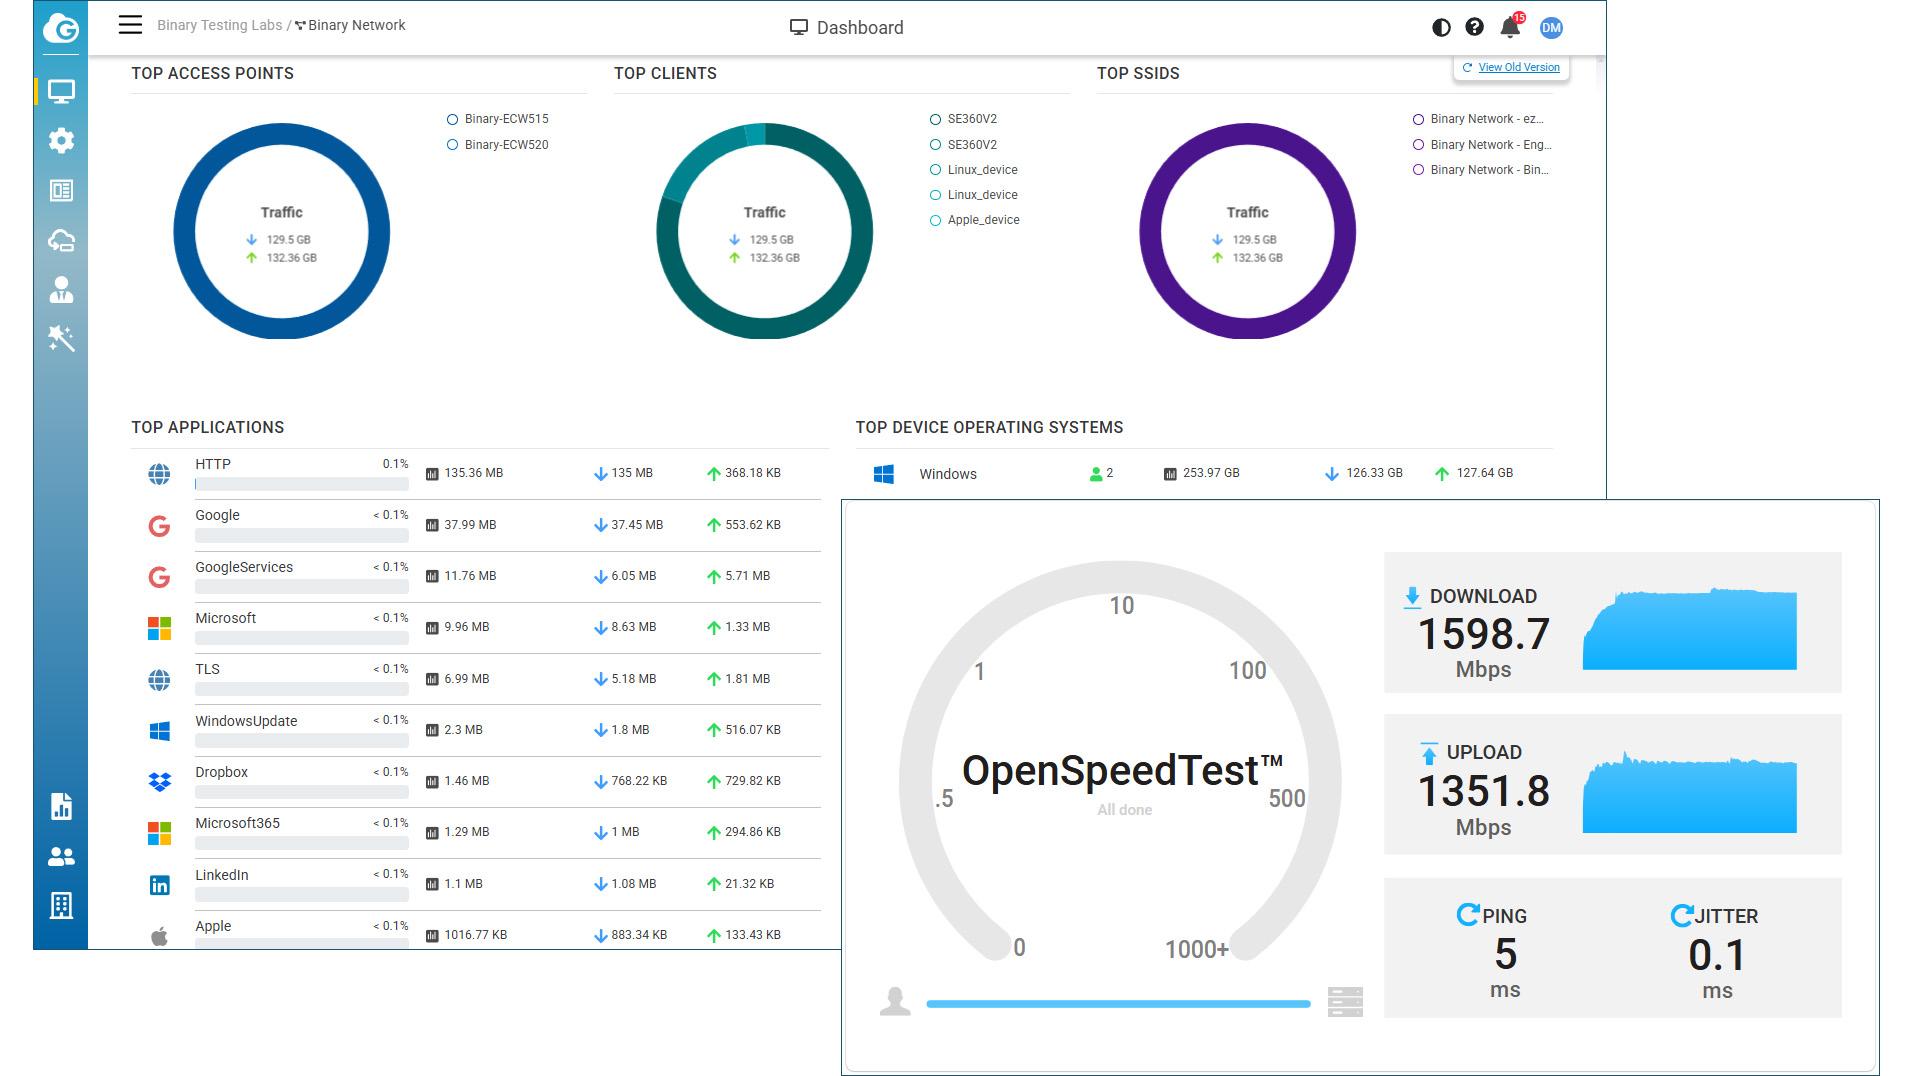Open the Dashboard monitor sidebar icon

pos(61,92)
